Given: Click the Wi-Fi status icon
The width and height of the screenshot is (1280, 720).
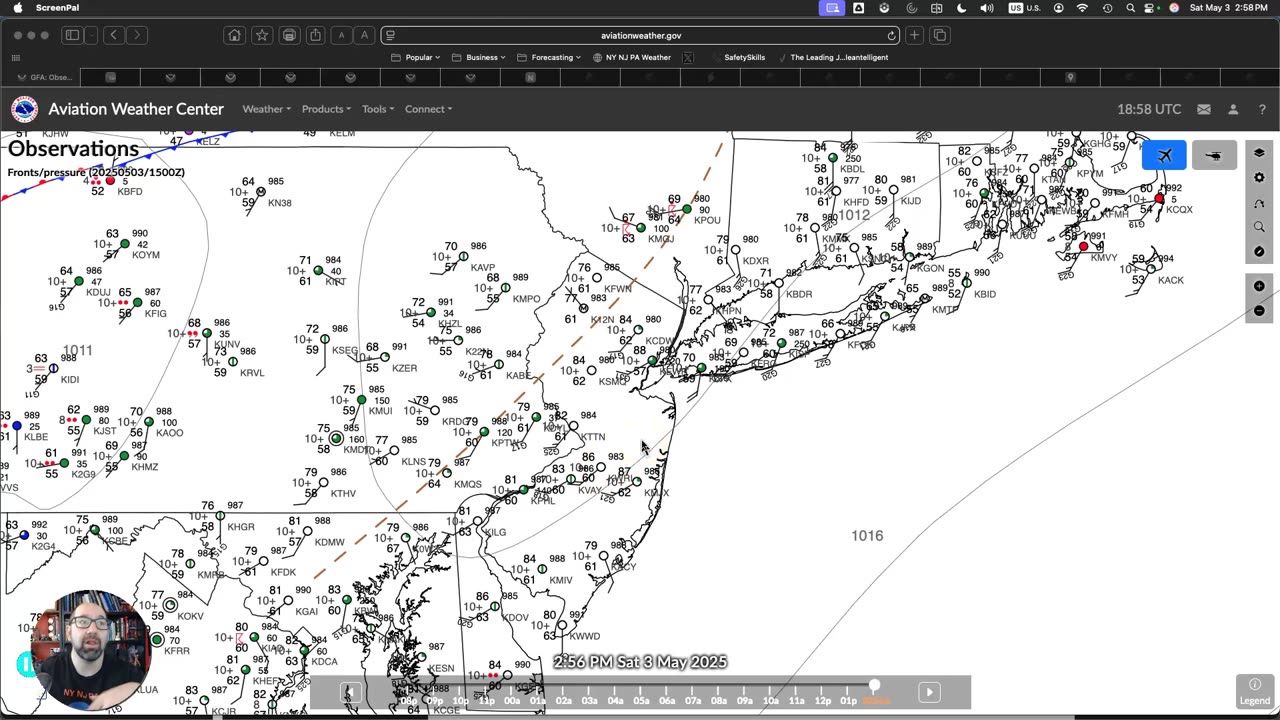Looking at the screenshot, I should point(1082,8).
